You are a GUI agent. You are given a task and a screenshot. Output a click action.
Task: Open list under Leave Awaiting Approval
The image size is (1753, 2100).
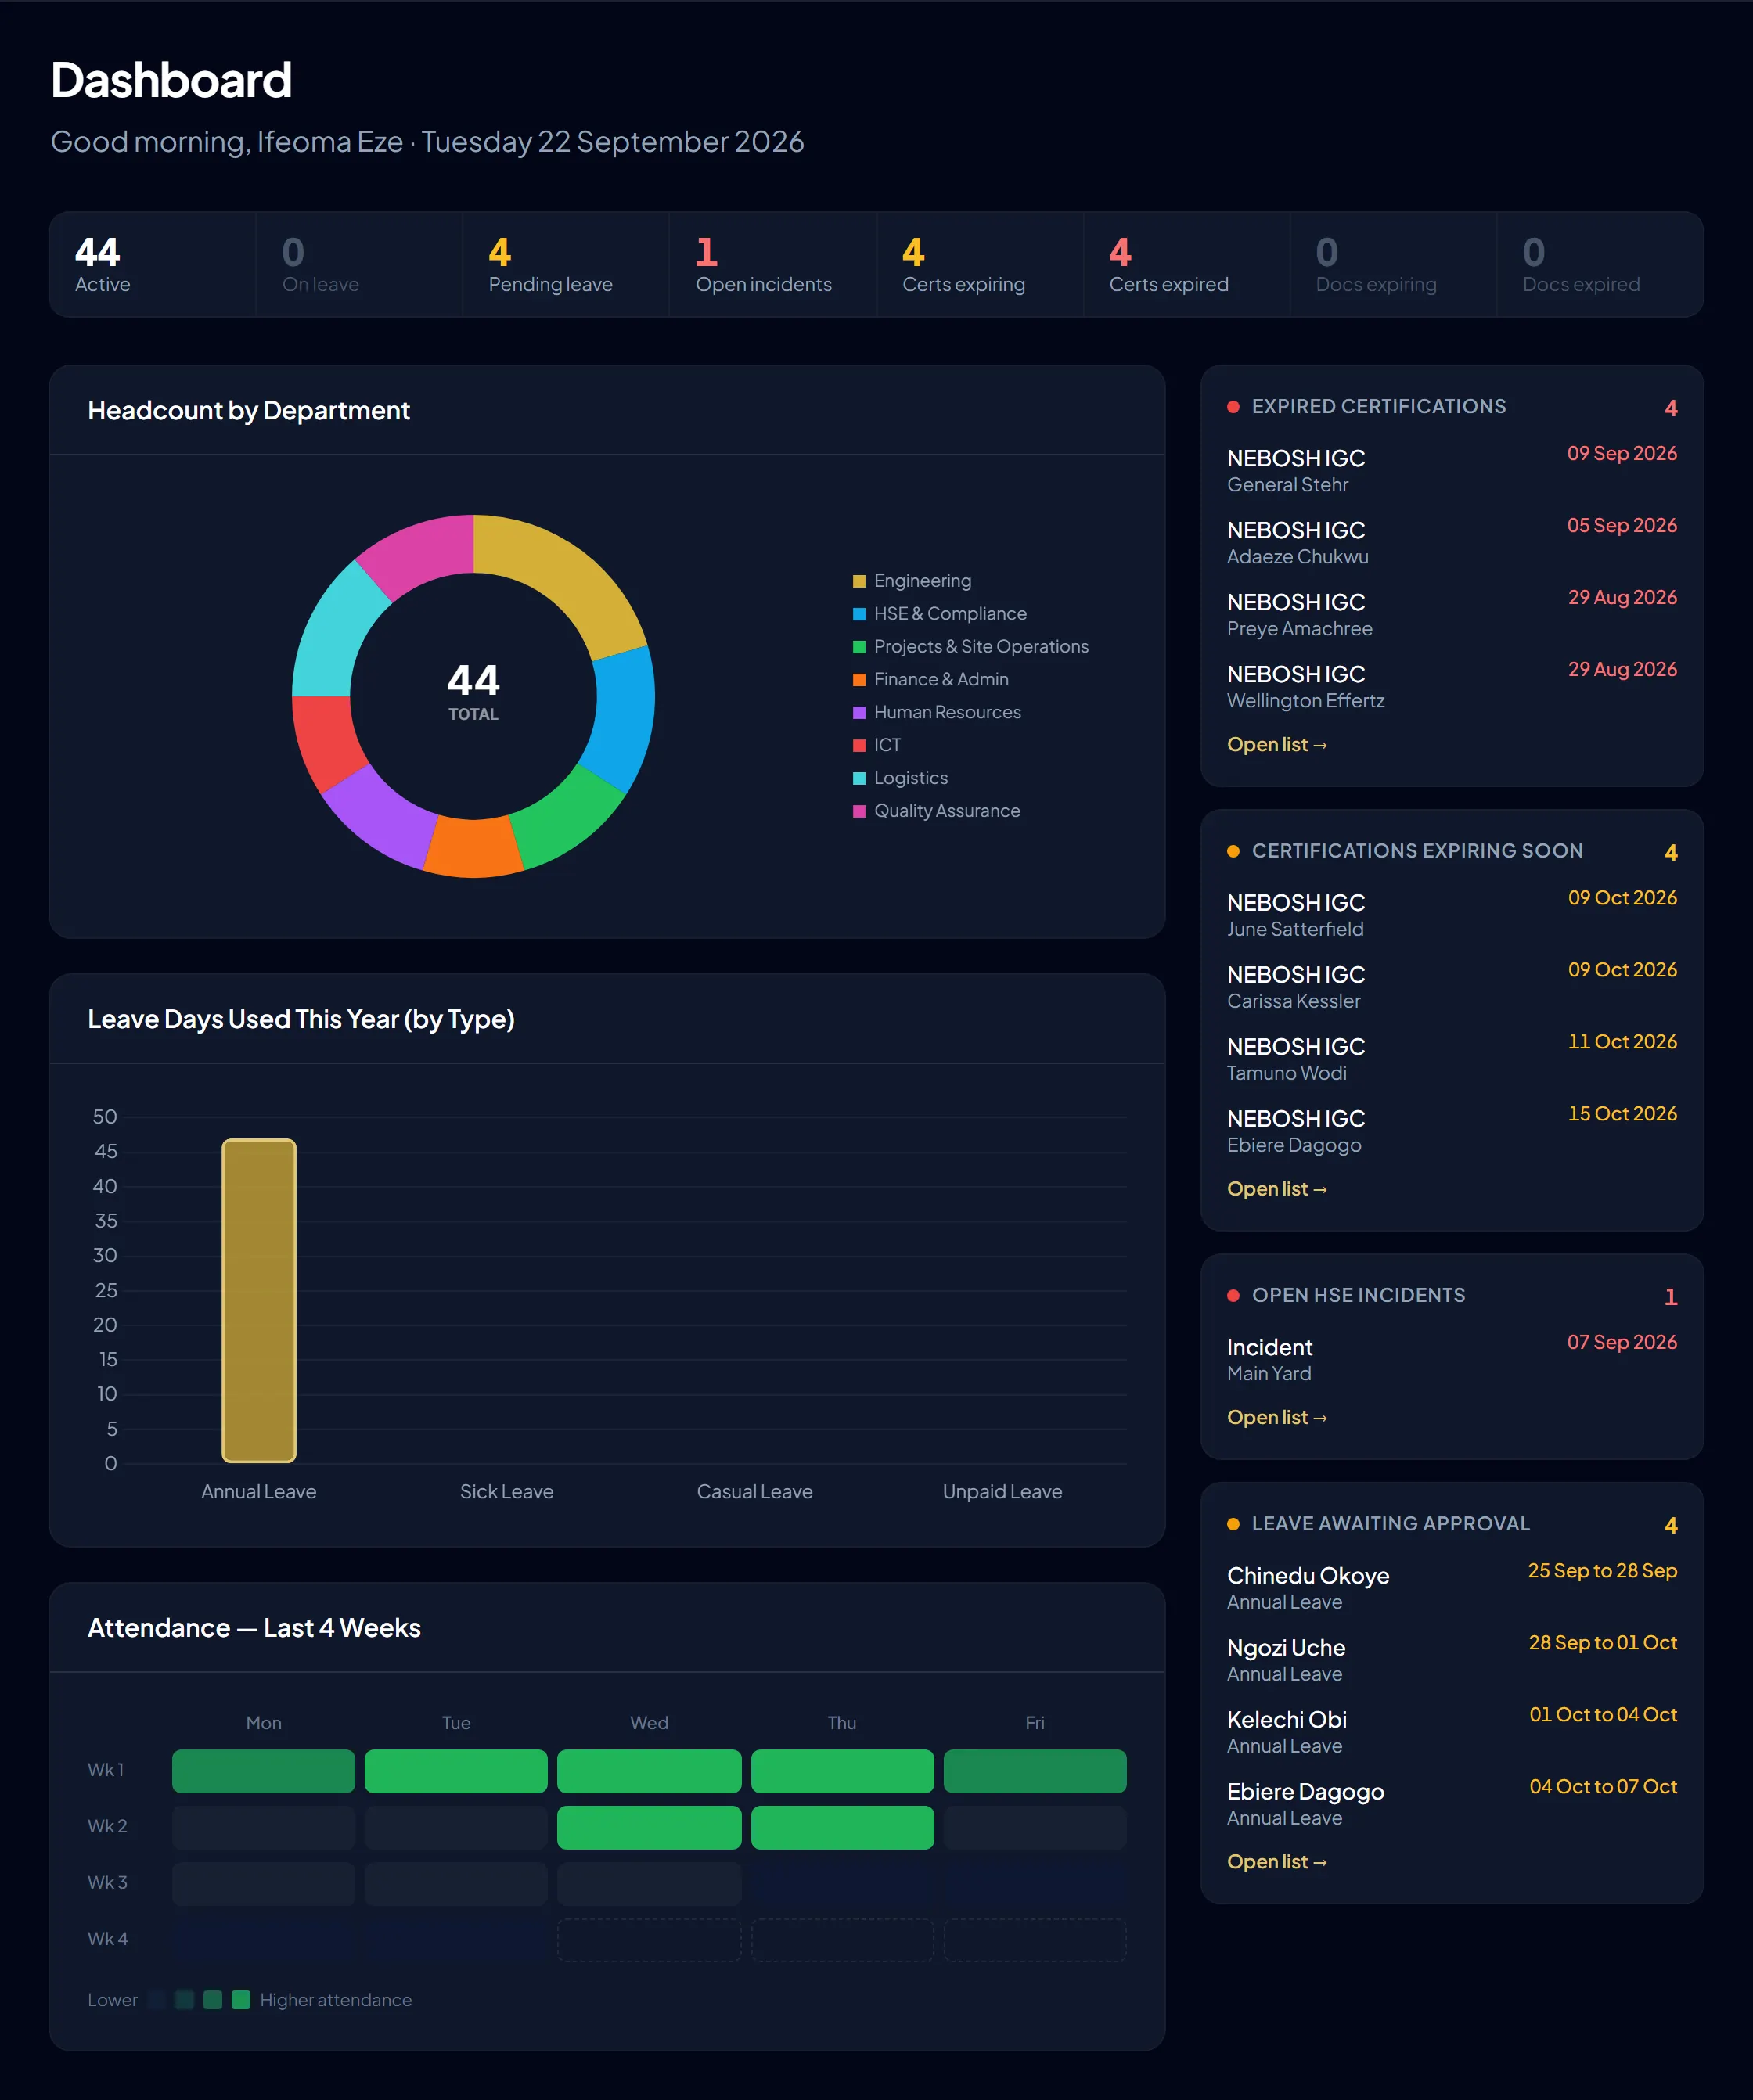pos(1276,1861)
